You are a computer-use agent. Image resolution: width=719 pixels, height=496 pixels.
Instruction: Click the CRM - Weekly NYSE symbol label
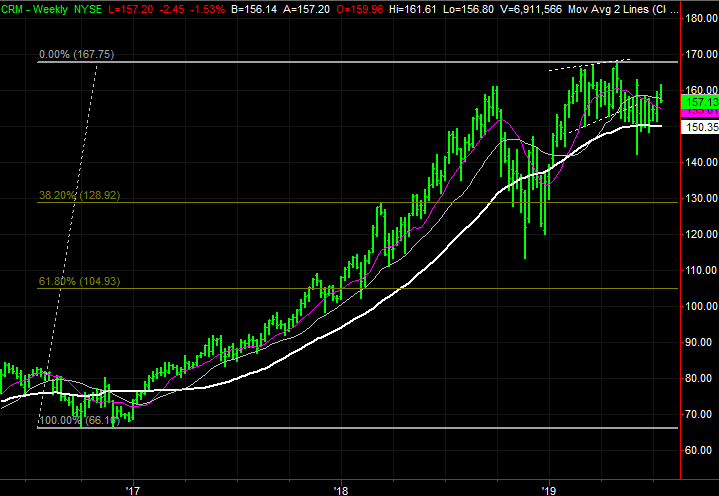pos(51,9)
